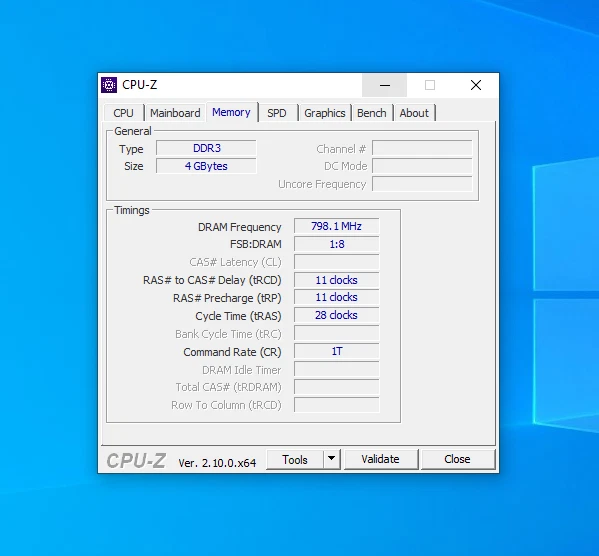Click the empty Bank Cycle Time field
Image resolution: width=599 pixels, height=556 pixels.
click(337, 333)
